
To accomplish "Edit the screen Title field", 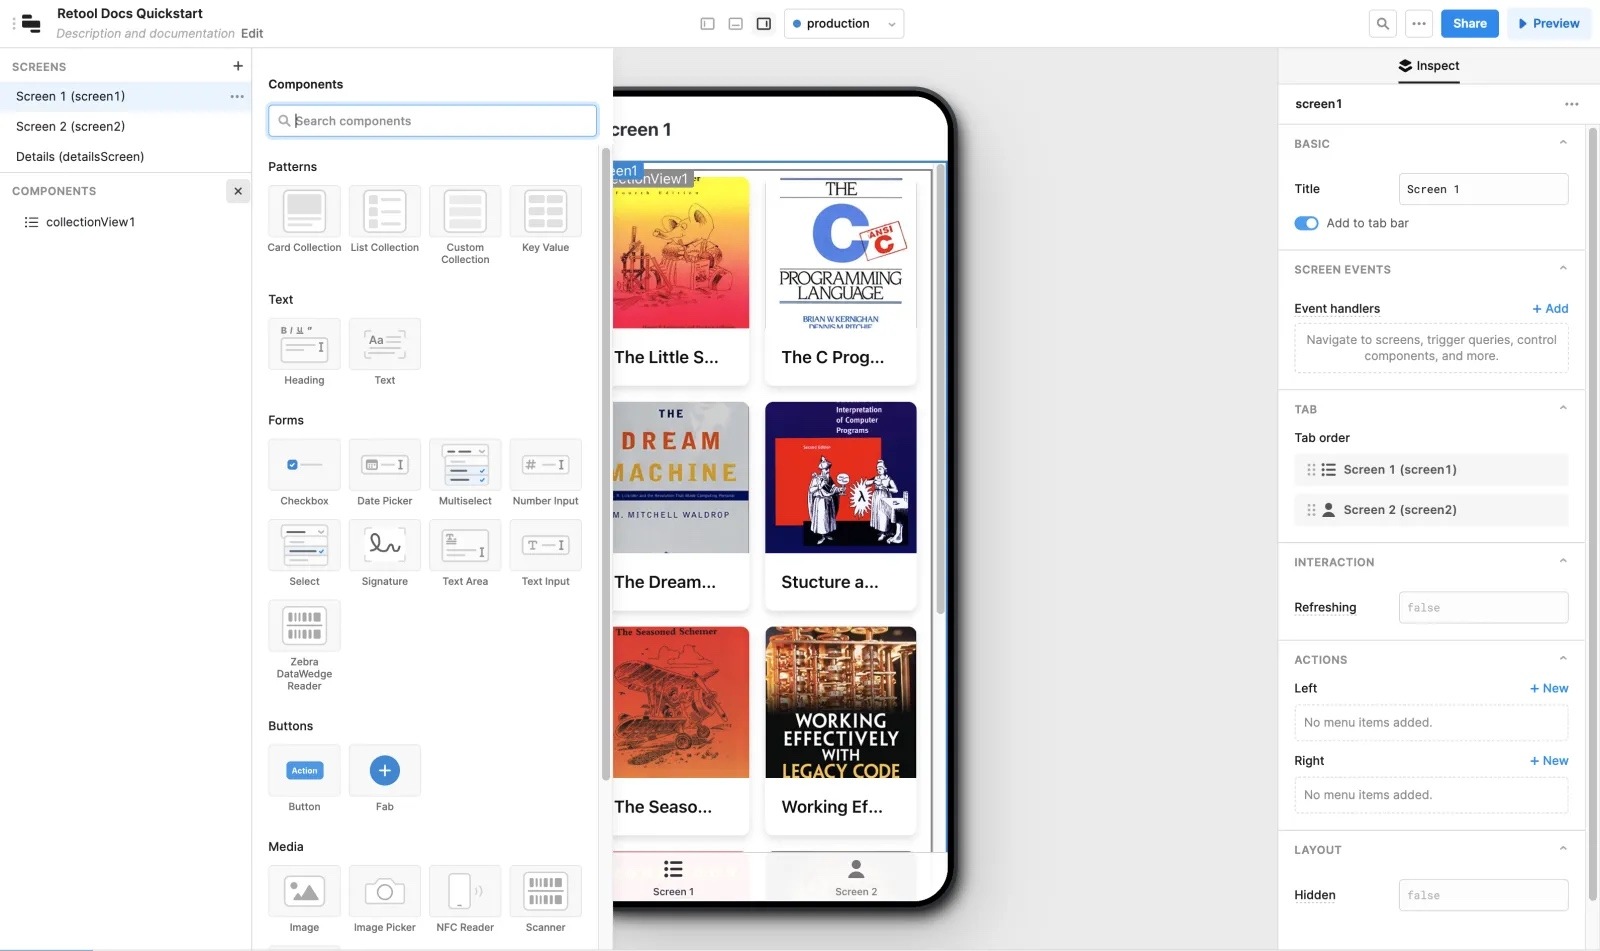I will click(x=1483, y=189).
